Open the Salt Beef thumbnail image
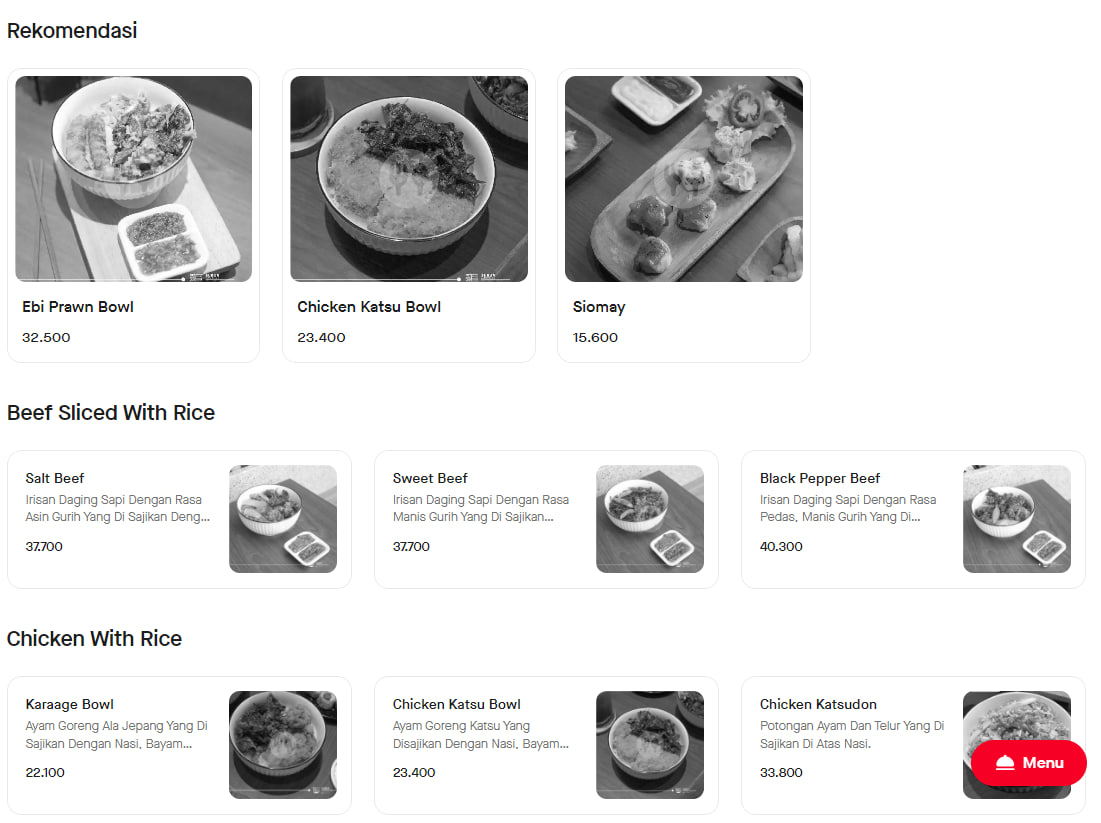 tap(283, 519)
